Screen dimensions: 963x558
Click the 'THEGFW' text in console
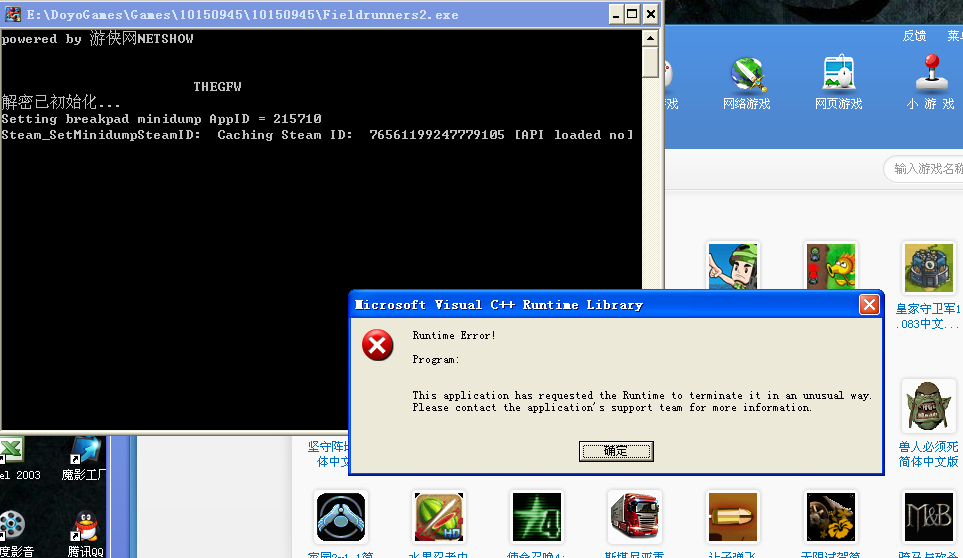(217, 87)
